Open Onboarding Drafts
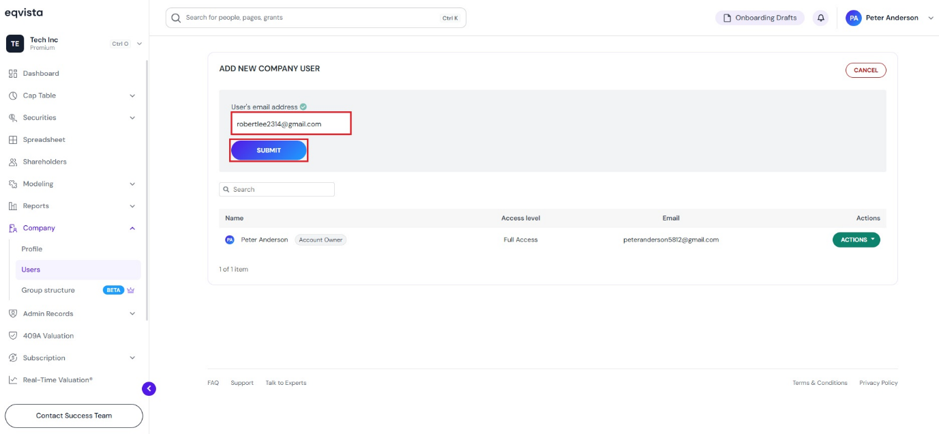 [760, 18]
